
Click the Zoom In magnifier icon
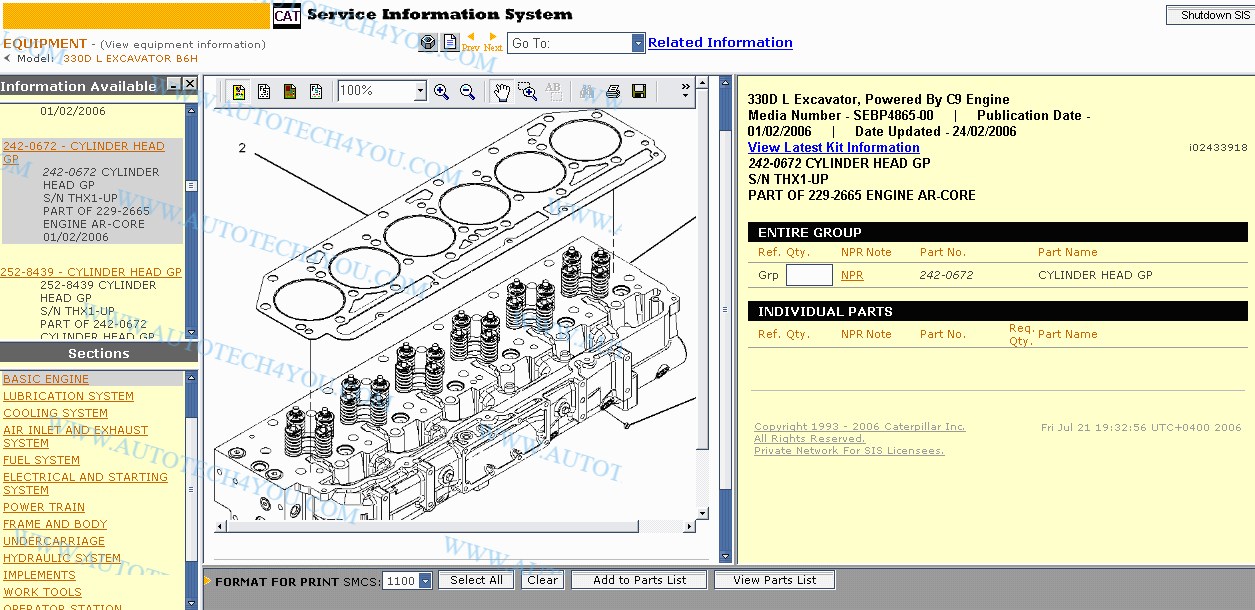click(x=441, y=92)
